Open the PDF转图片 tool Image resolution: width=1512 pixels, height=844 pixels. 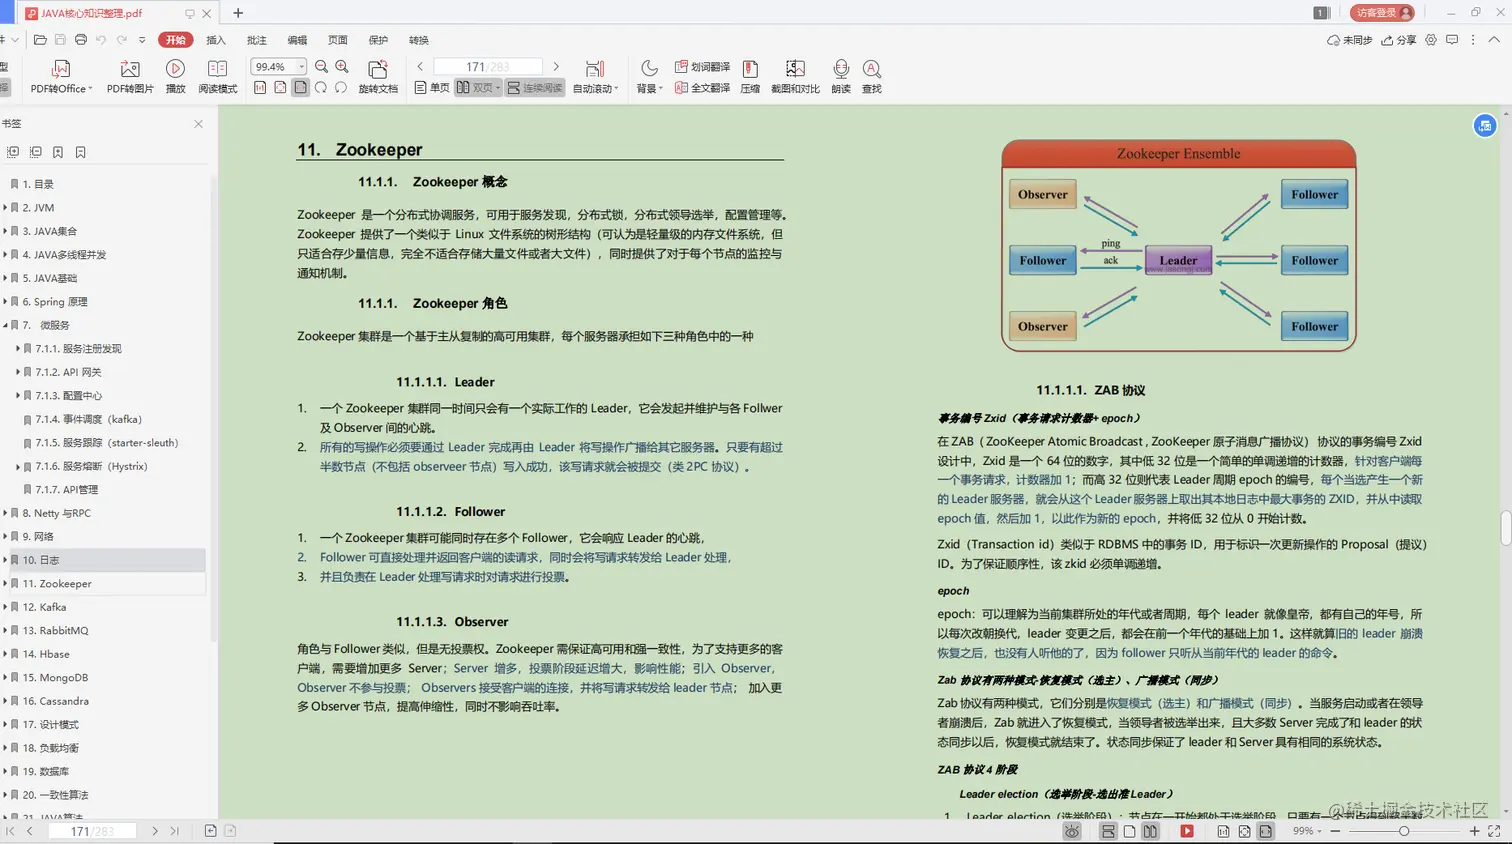[x=129, y=73]
